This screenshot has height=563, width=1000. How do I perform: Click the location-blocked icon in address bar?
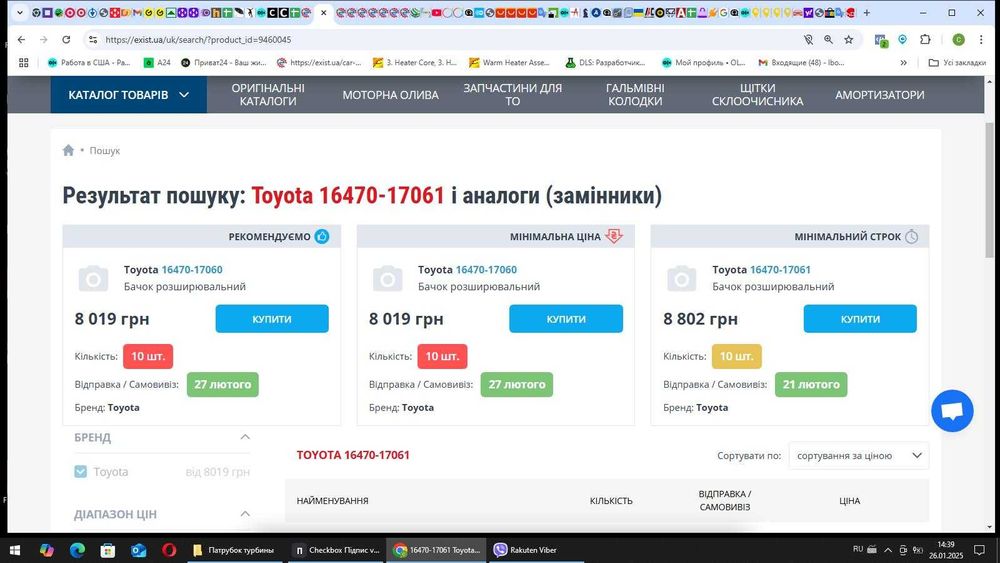tap(808, 40)
